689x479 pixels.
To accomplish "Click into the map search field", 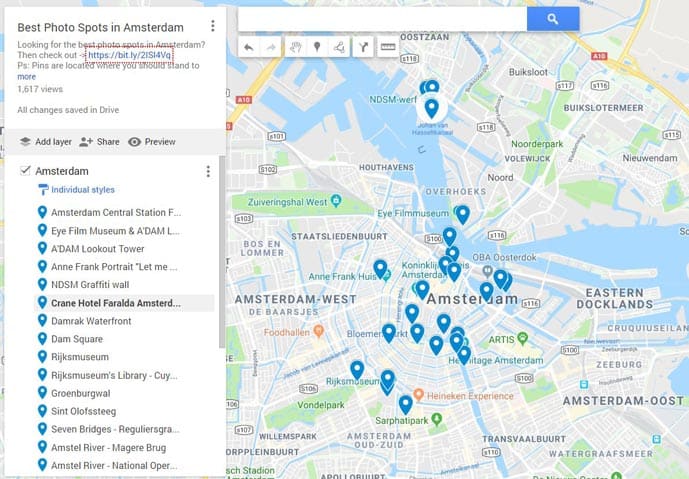I will click(x=382, y=19).
